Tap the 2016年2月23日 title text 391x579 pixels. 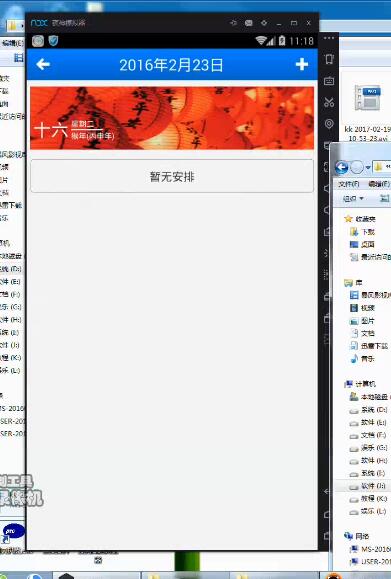coord(171,65)
